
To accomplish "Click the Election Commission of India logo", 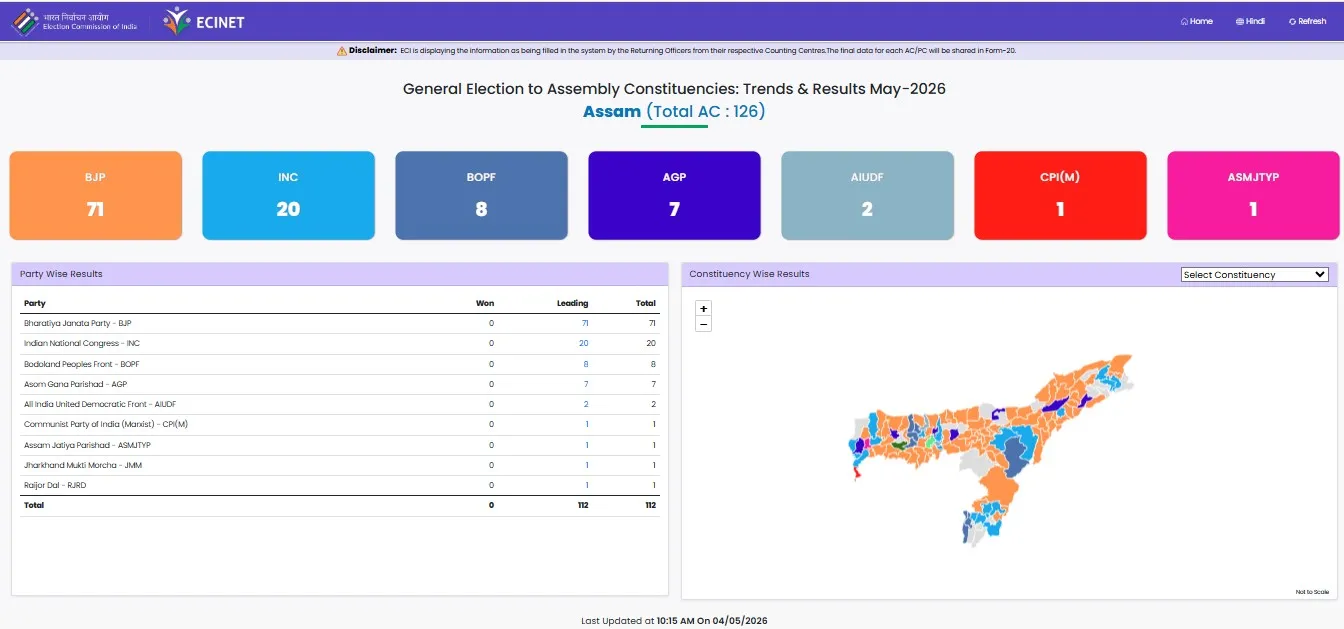I will click(x=74, y=21).
